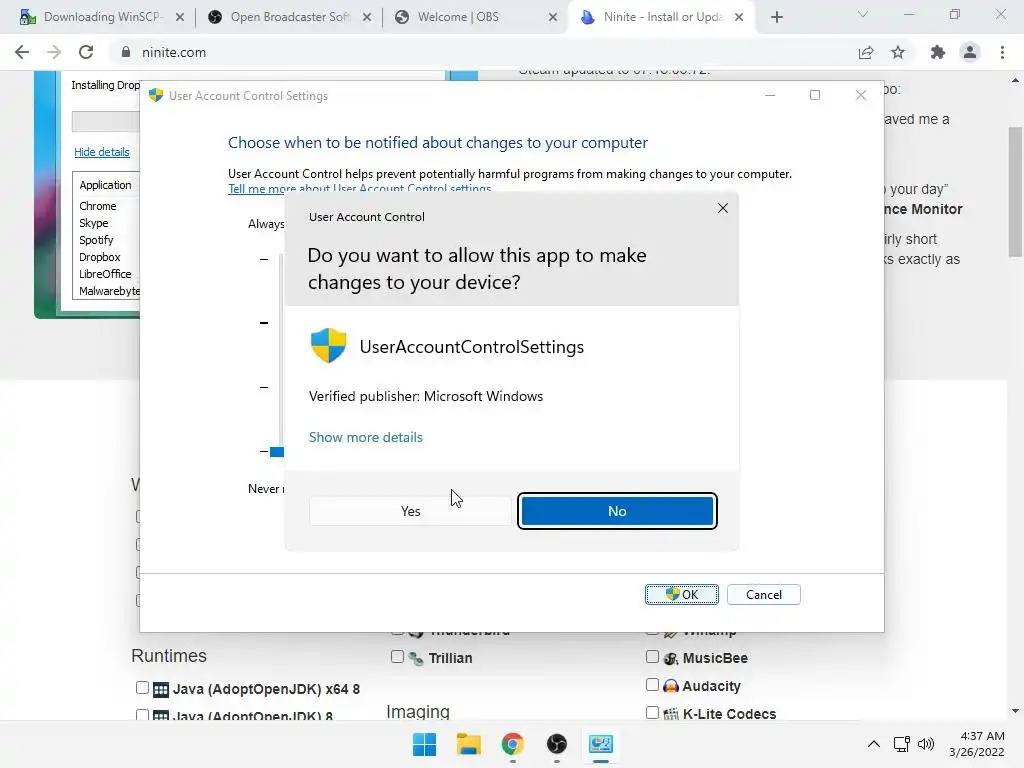Viewport: 1024px width, 768px height.
Task: Click Hide details link in Ninite installer
Action: coord(102,152)
